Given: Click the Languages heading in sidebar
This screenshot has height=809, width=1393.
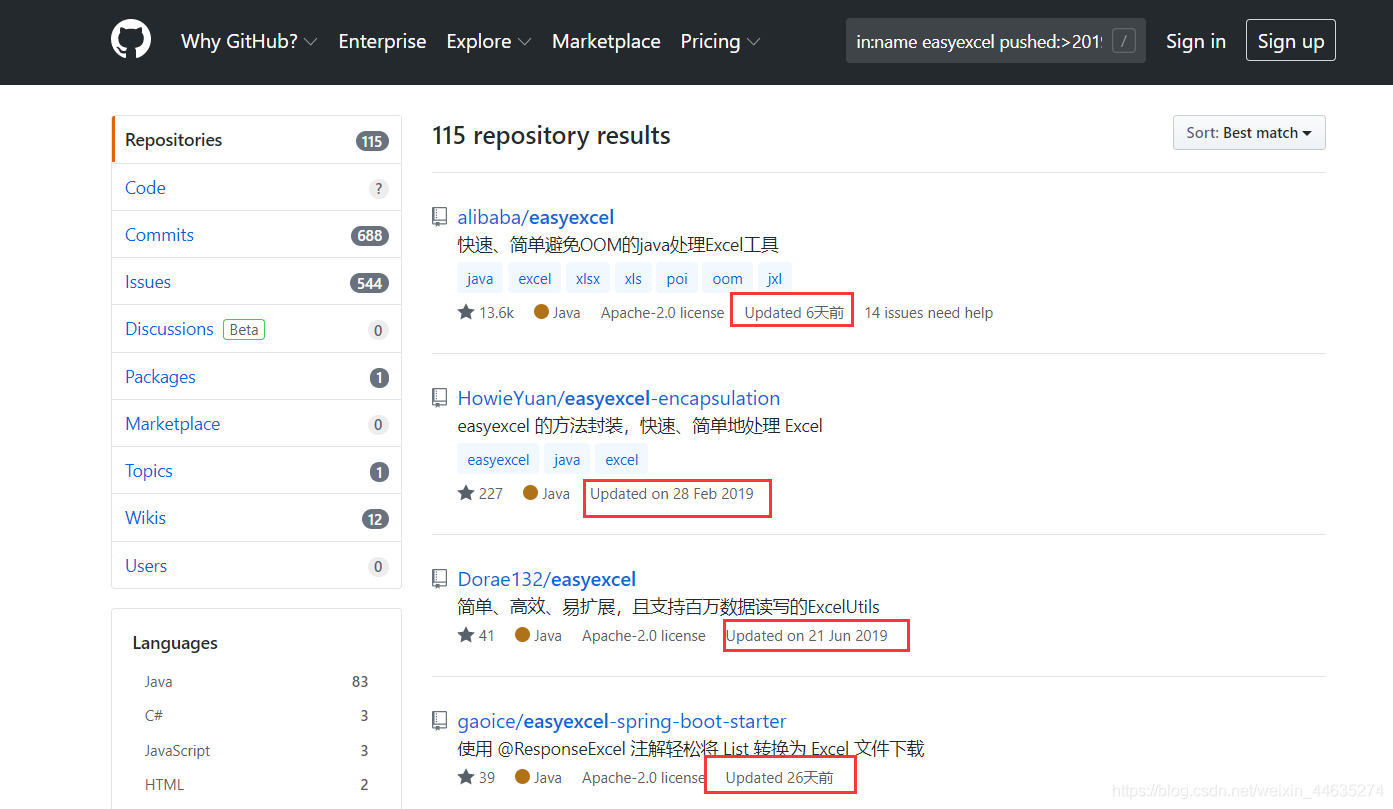Looking at the screenshot, I should tap(175, 643).
